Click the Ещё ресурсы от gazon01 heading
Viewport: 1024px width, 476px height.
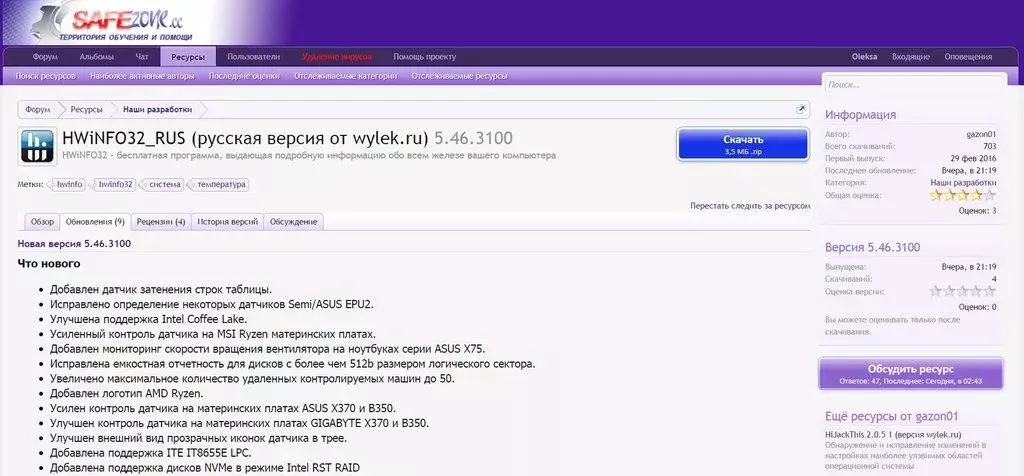pyautogui.click(x=891, y=416)
